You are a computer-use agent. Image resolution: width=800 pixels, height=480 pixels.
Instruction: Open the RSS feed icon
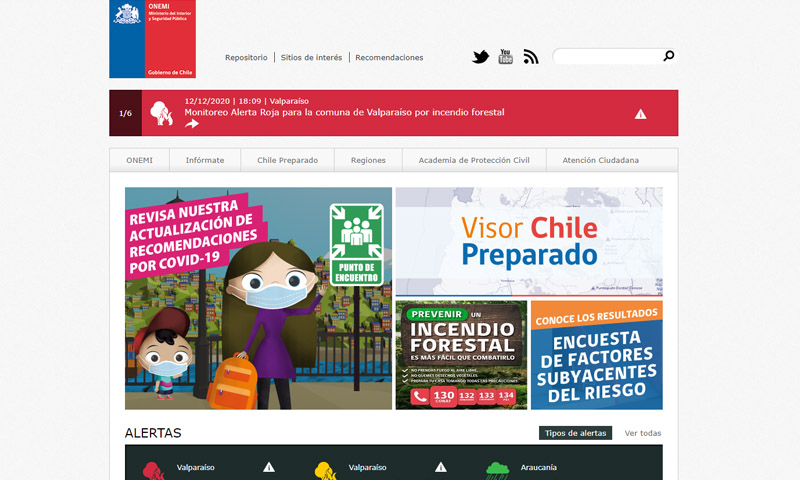point(531,57)
